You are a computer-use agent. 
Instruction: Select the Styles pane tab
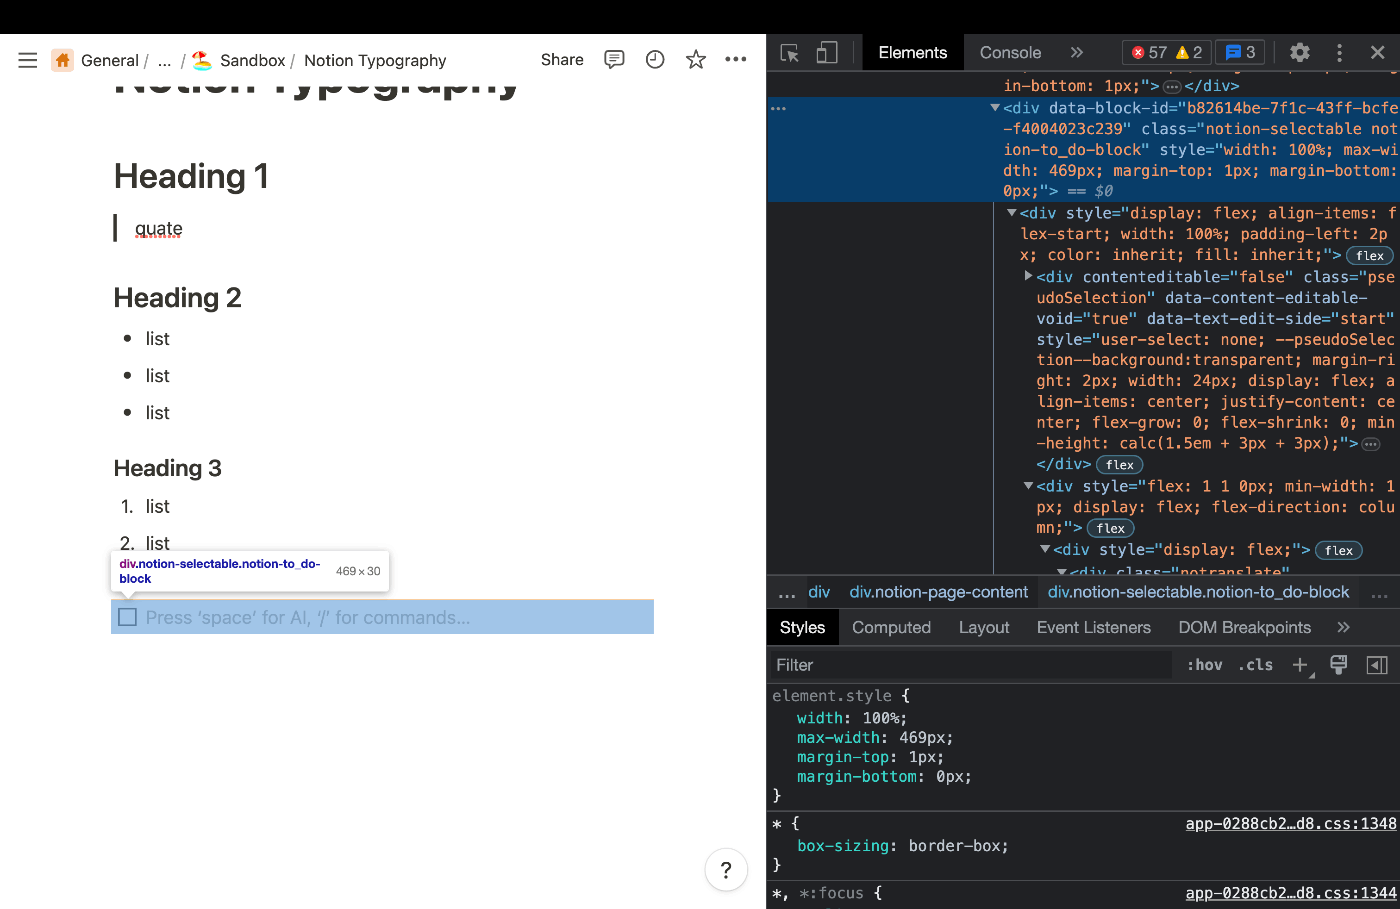click(x=802, y=627)
